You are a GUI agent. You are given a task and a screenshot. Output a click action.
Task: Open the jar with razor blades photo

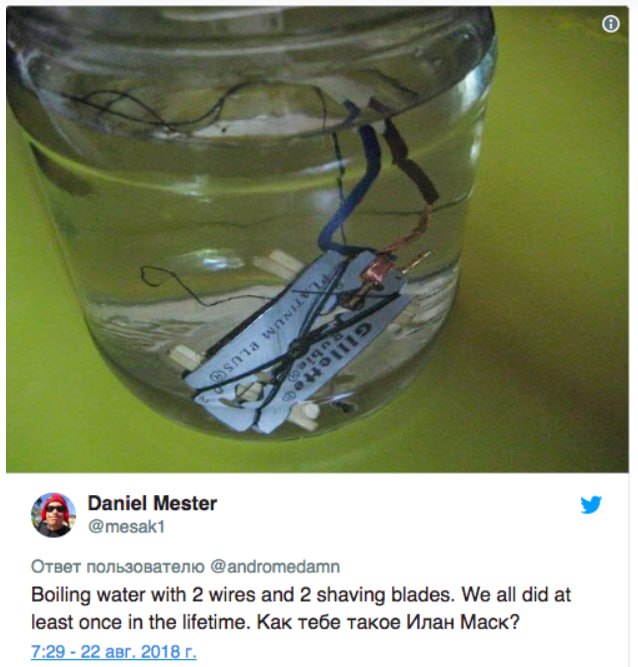coord(317,239)
